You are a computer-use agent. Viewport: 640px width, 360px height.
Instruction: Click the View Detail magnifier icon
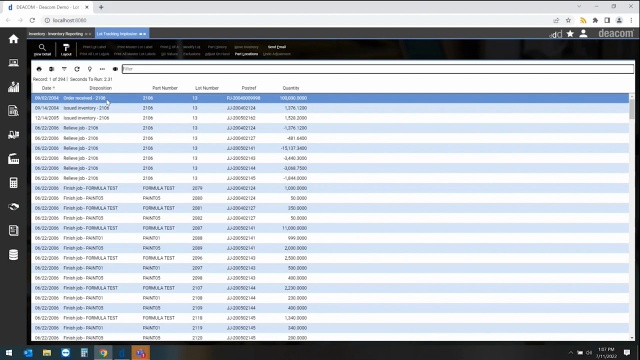click(x=42, y=49)
